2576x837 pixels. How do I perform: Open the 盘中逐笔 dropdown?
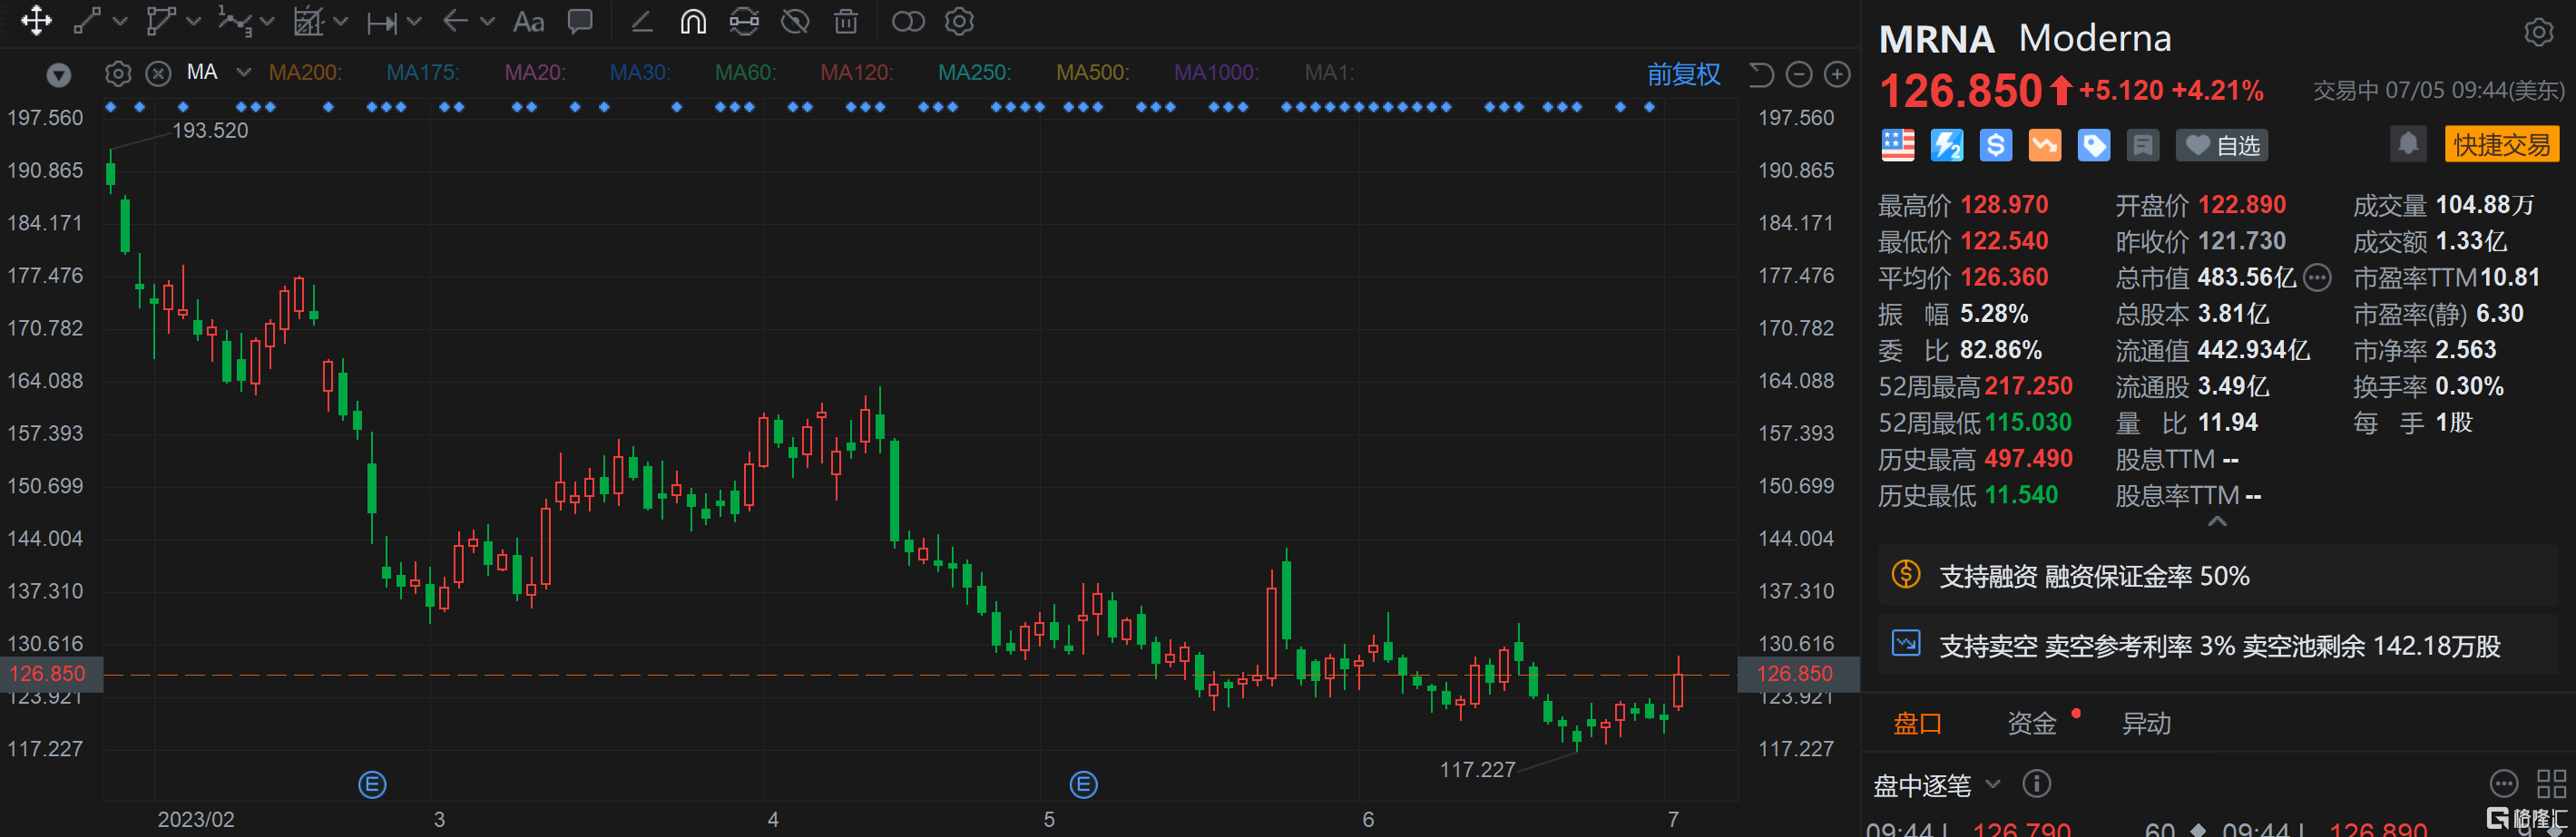1938,785
